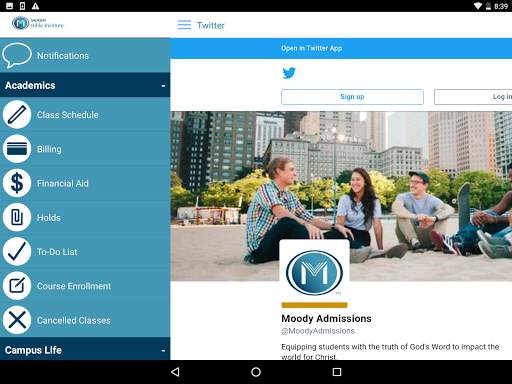512x384 pixels.
Task: Tap the Billing credit card icon
Action: 17,149
